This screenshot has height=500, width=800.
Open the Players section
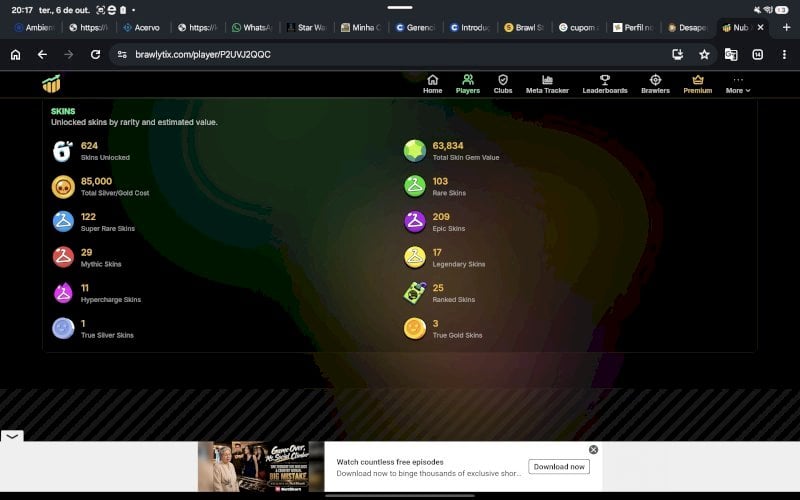point(468,84)
